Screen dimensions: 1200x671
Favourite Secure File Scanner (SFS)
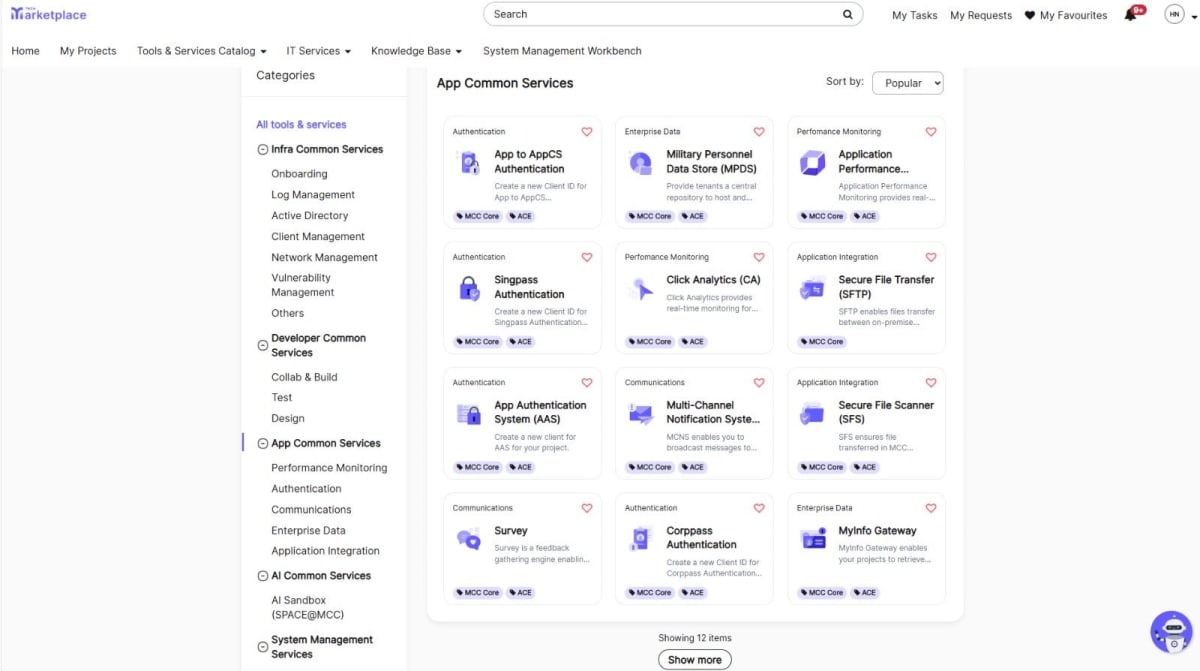pos(931,383)
